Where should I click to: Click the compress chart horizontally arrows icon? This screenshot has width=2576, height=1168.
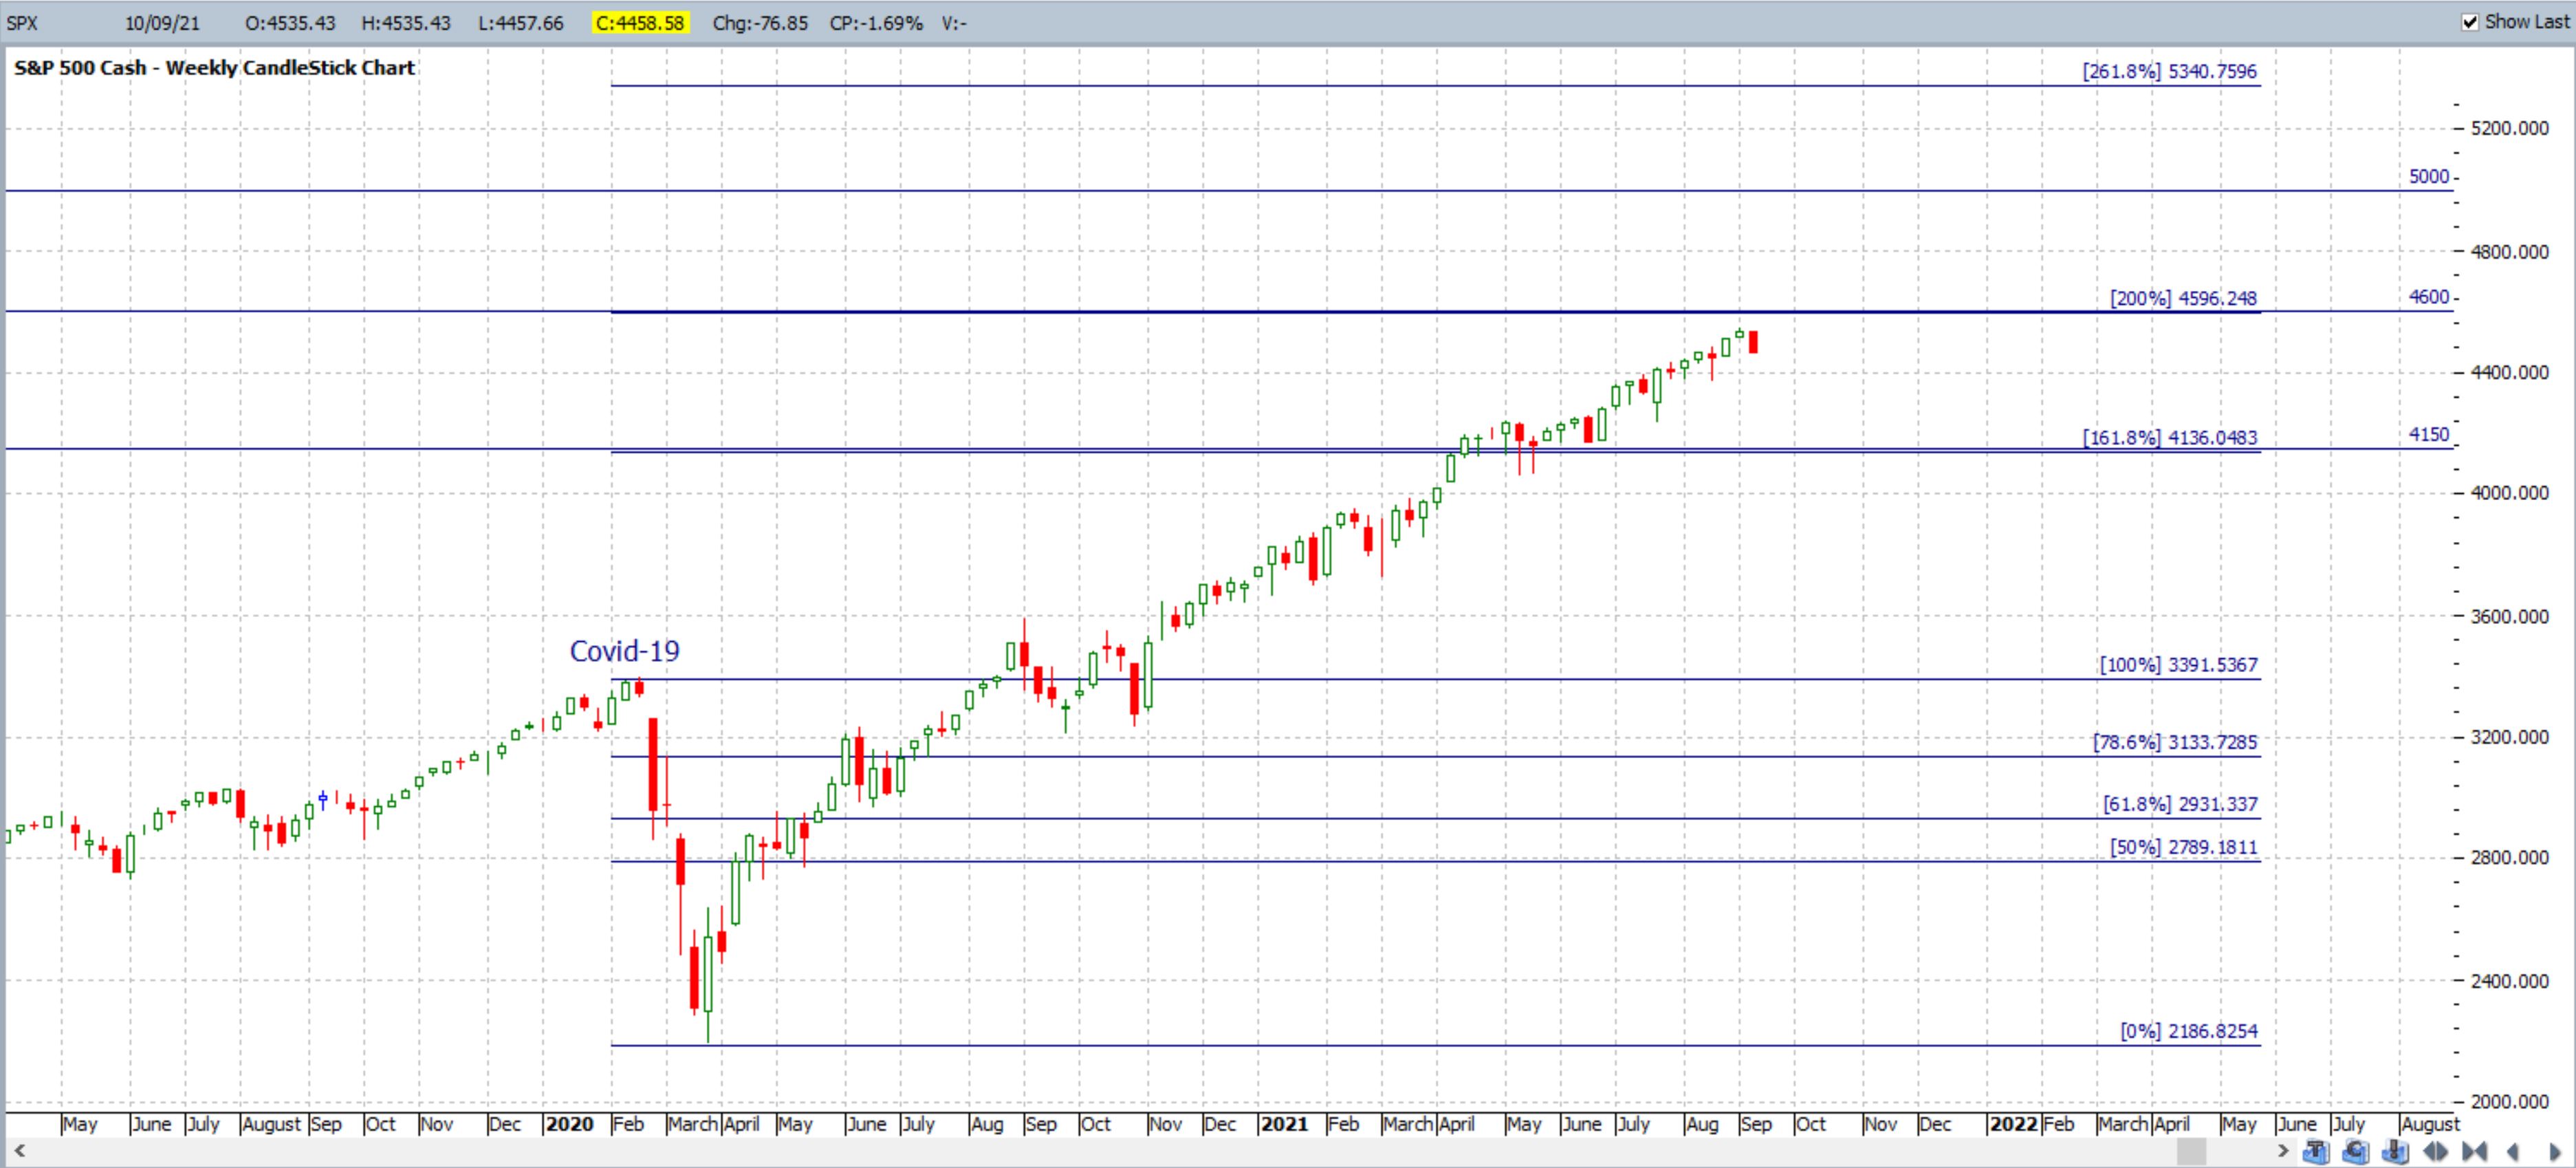[2474, 1152]
